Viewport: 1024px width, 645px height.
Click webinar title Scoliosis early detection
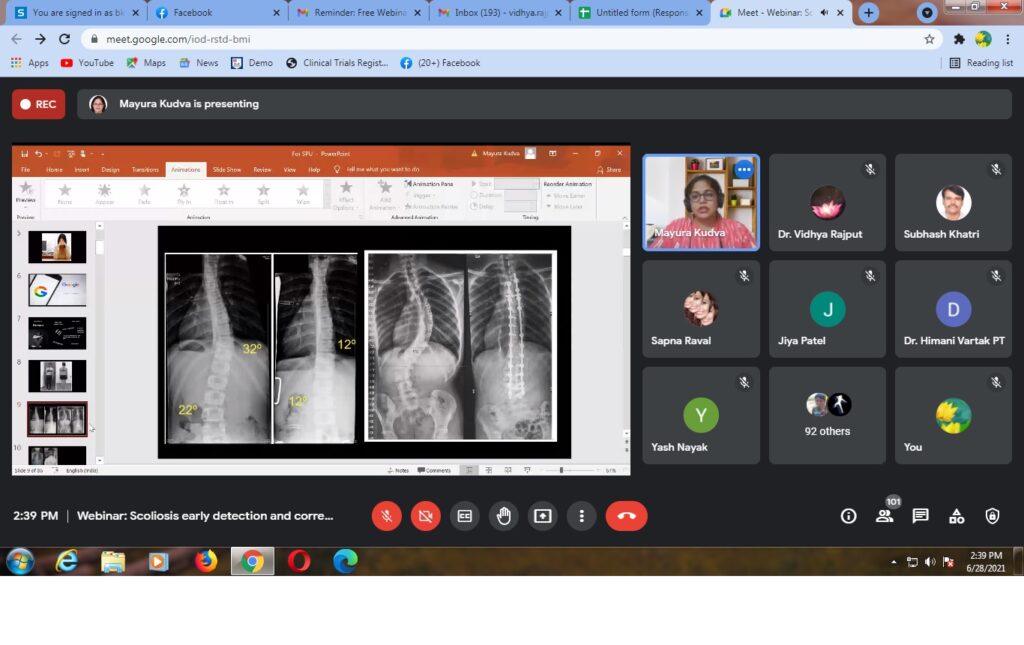(x=205, y=516)
